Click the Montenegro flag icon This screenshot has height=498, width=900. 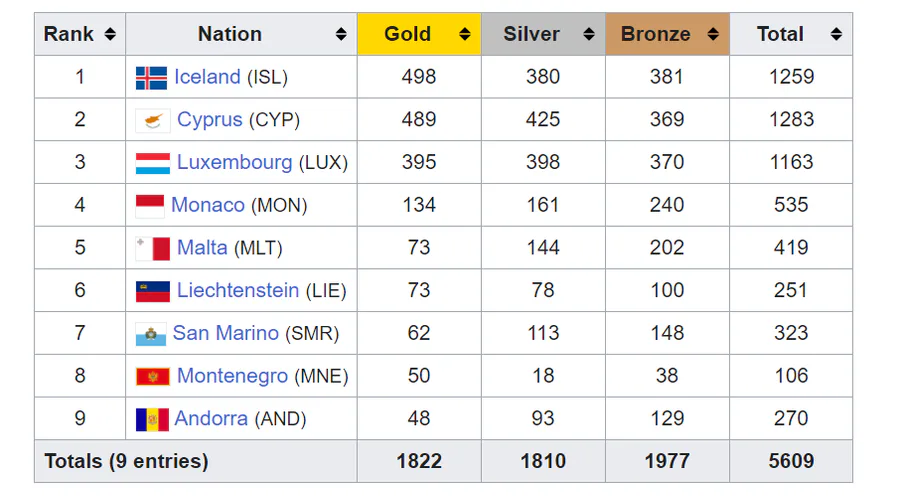pyautogui.click(x=153, y=377)
